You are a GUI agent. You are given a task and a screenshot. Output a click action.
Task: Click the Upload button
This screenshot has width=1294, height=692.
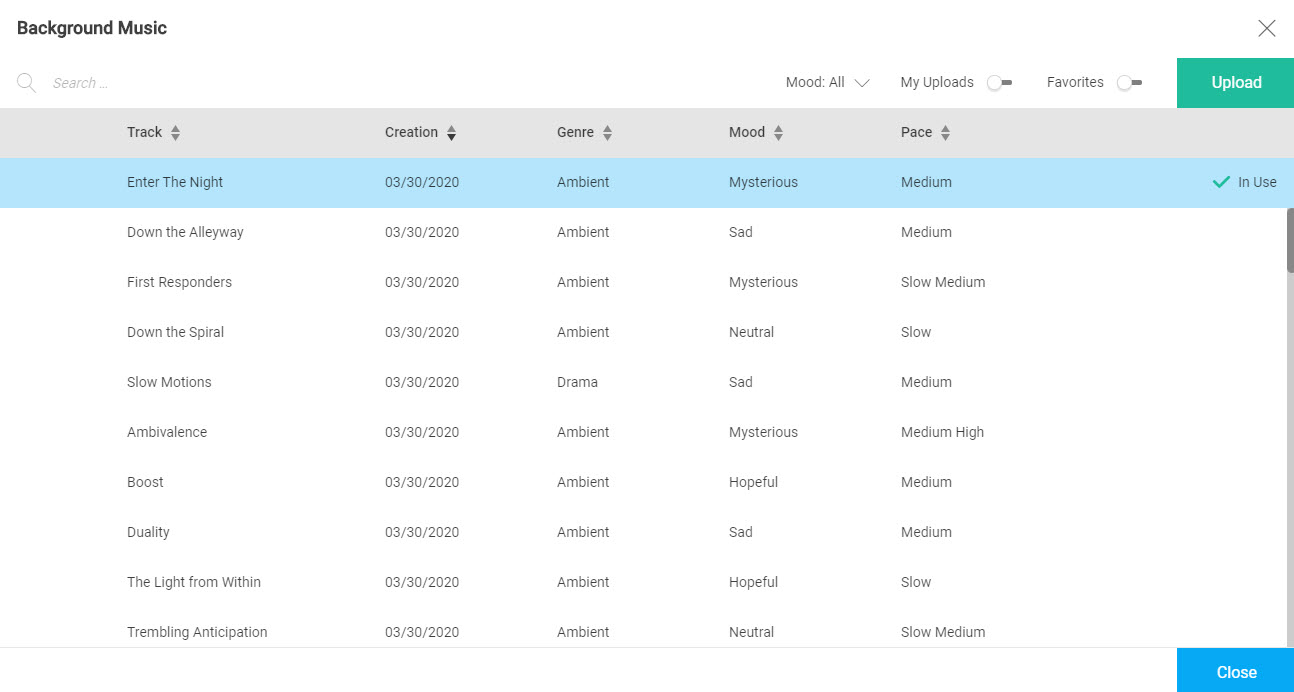click(1236, 83)
